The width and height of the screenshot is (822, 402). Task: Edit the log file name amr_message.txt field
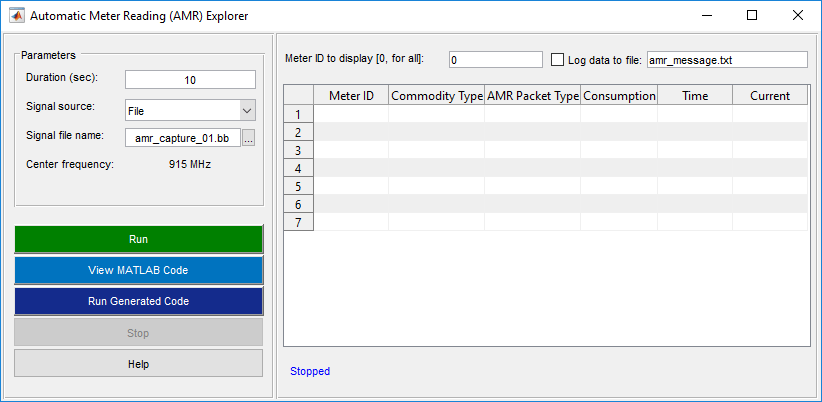[x=727, y=60]
